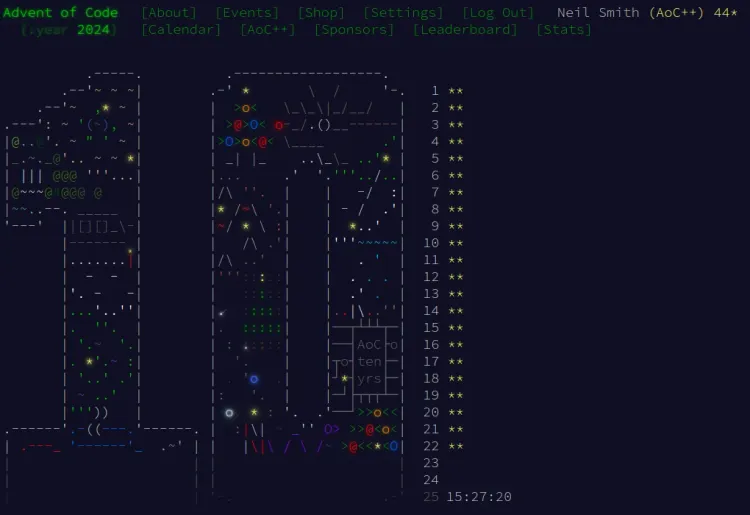This screenshot has height=515, width=750.
Task: Open the Stats page
Action: [x=564, y=30]
